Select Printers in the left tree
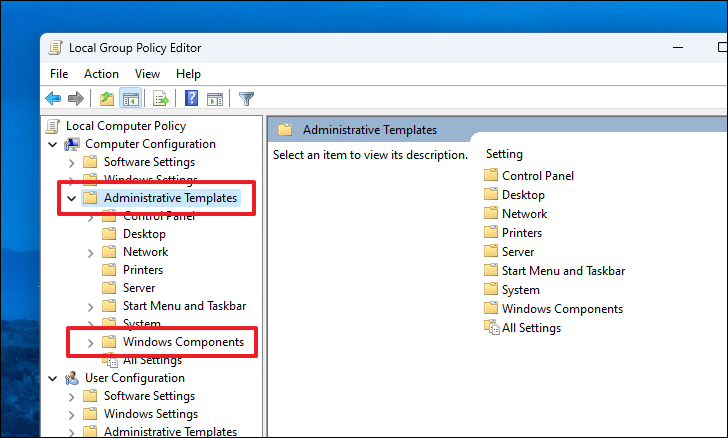Image resolution: width=728 pixels, height=438 pixels. point(143,270)
